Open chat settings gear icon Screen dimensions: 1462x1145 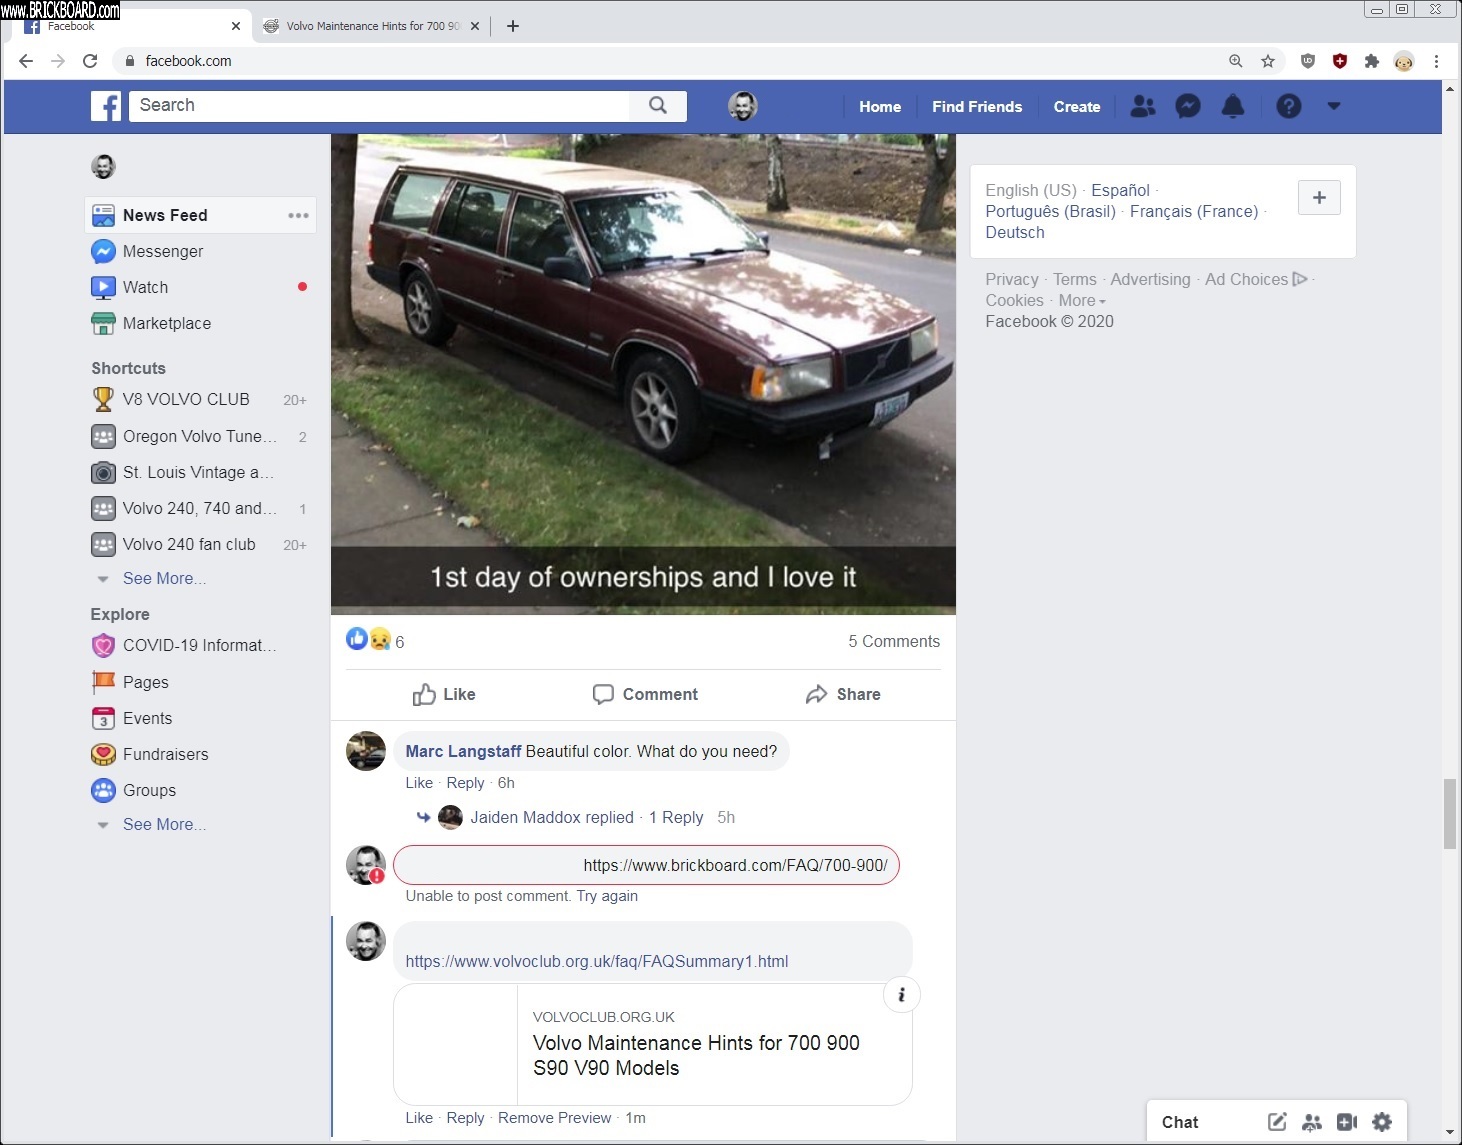[x=1382, y=1122]
